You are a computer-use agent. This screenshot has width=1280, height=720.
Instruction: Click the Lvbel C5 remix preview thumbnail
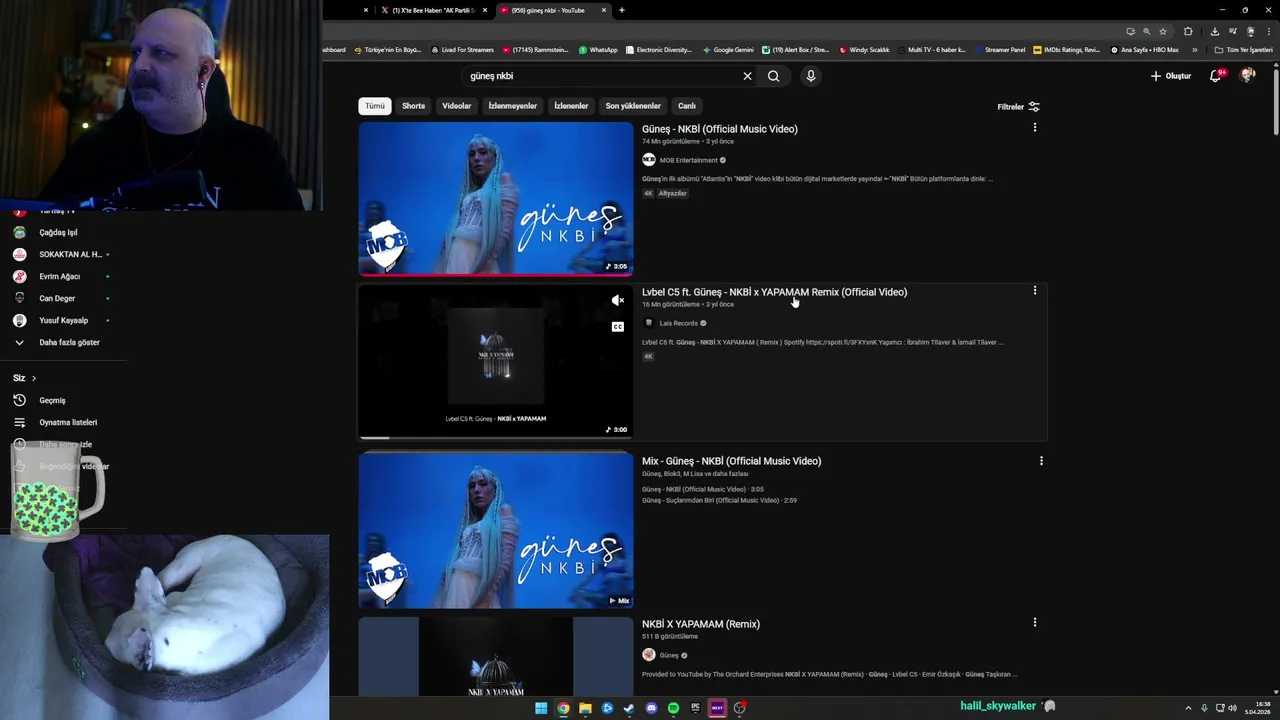496,362
